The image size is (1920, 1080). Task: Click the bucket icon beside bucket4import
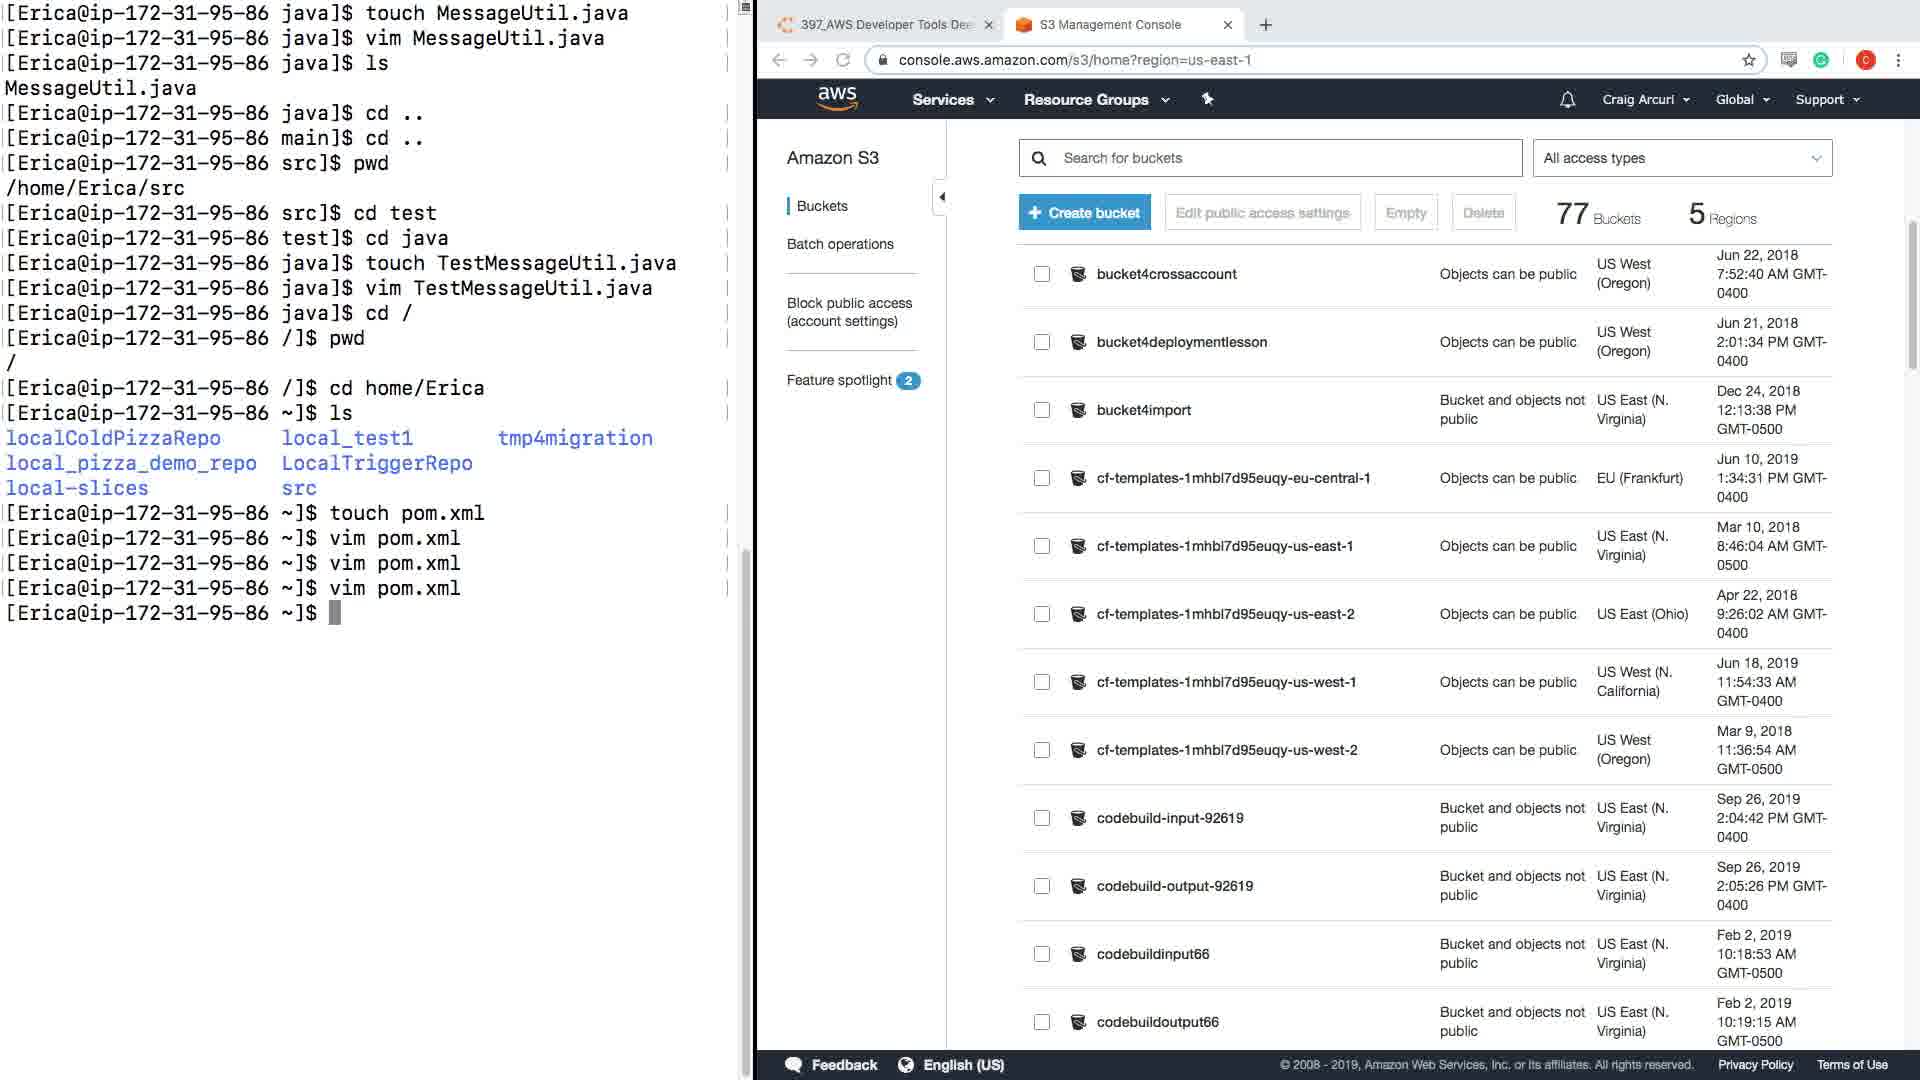point(1078,410)
